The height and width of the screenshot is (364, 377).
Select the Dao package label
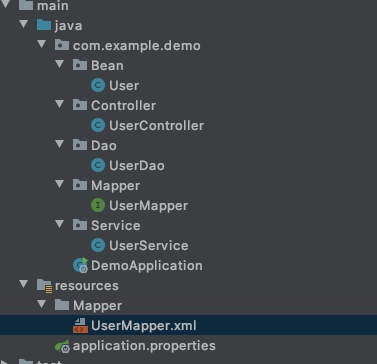click(x=104, y=146)
